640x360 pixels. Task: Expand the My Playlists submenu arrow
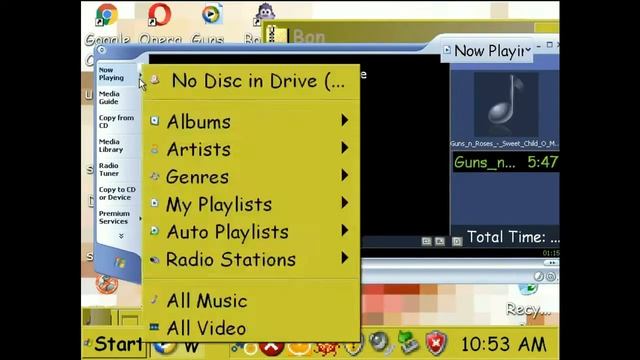point(345,203)
